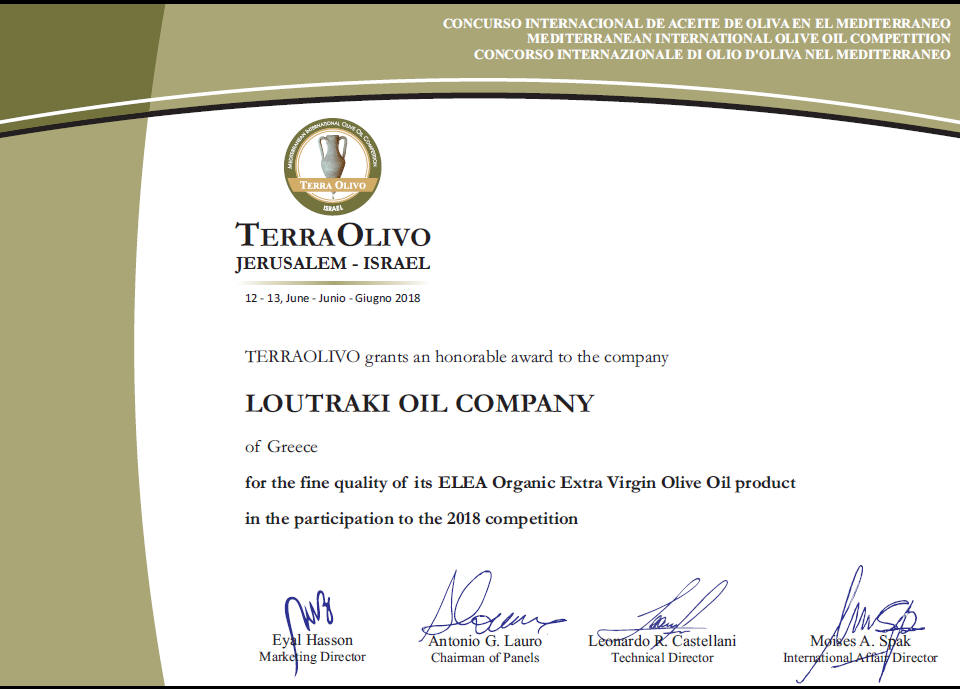
Task: Click the header 'MEDITERRANEAN INTERNATIONAL OLIVE OIL COMPETITION'
Action: click(x=739, y=39)
